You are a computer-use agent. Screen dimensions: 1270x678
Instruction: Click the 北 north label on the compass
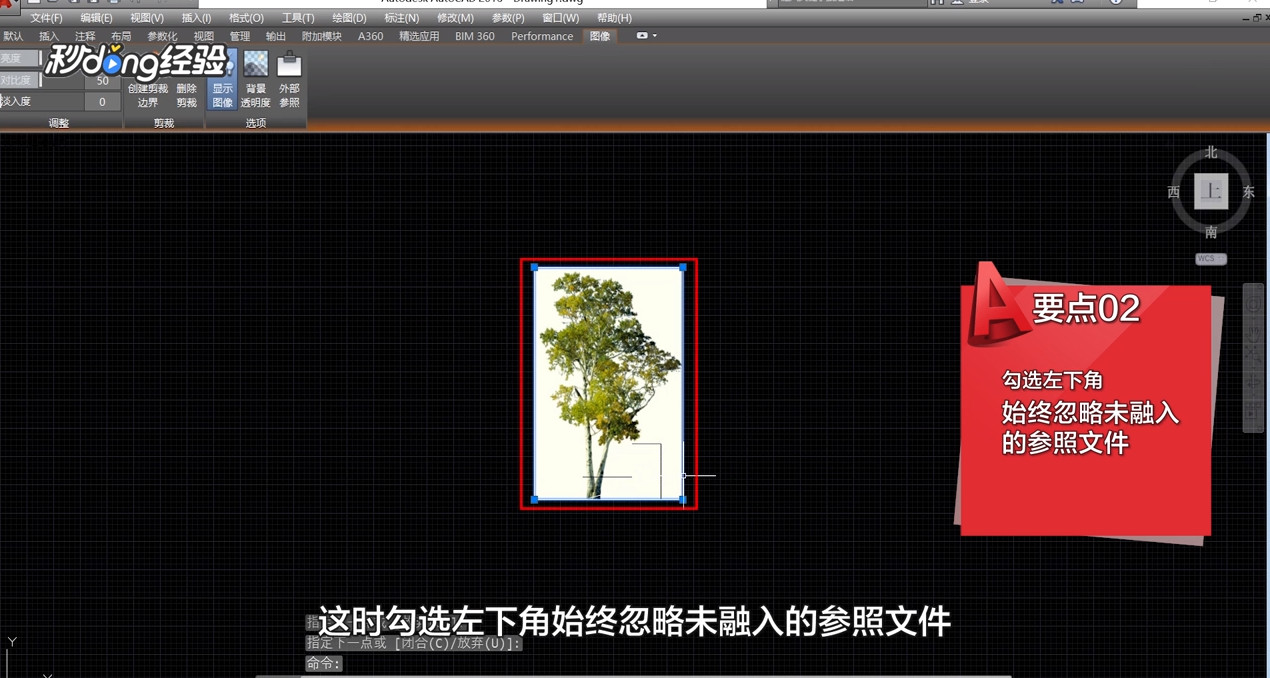(x=1211, y=153)
